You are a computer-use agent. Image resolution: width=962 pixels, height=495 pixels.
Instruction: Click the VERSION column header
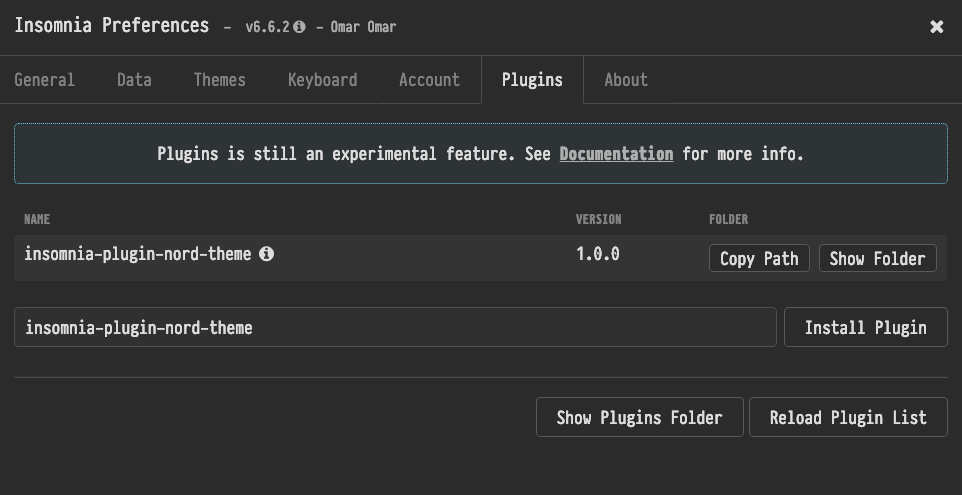[598, 219]
